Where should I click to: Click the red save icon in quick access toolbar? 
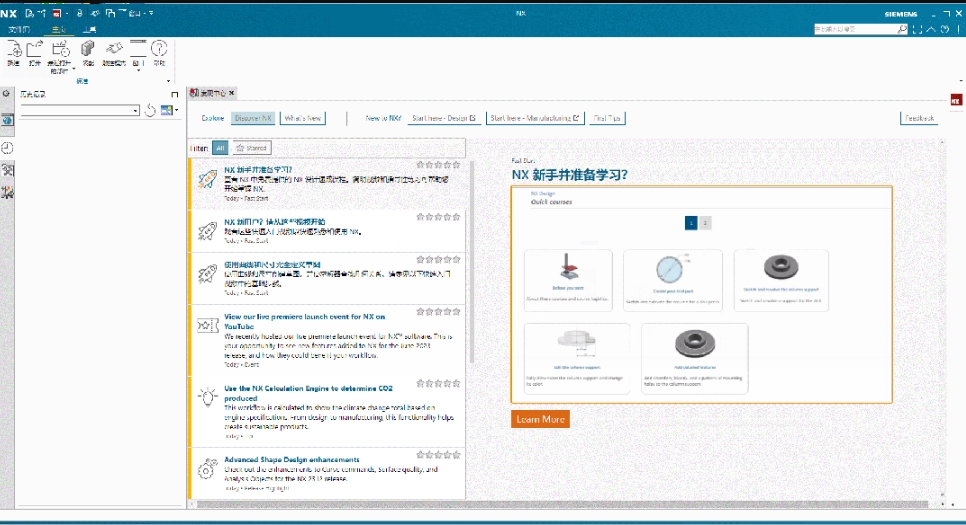[56, 13]
